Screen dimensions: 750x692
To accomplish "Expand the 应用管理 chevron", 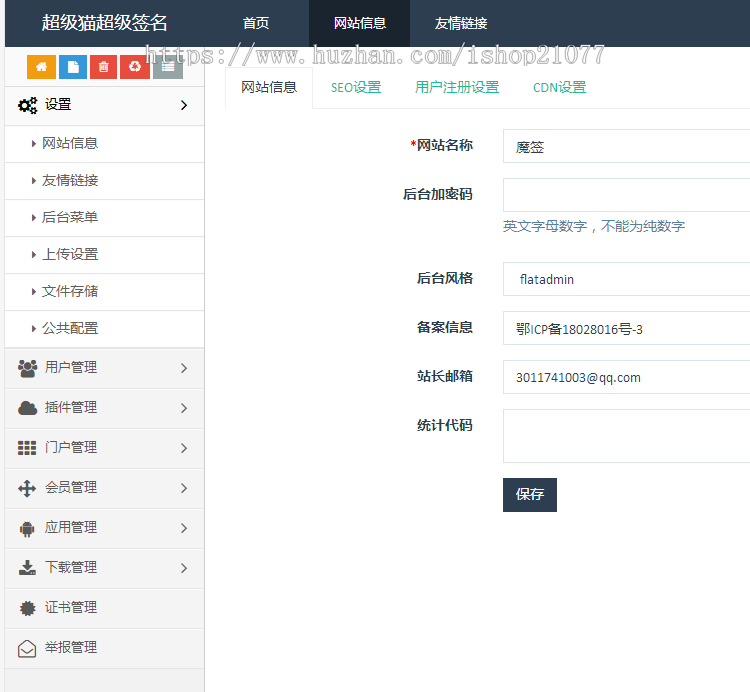I will point(184,528).
